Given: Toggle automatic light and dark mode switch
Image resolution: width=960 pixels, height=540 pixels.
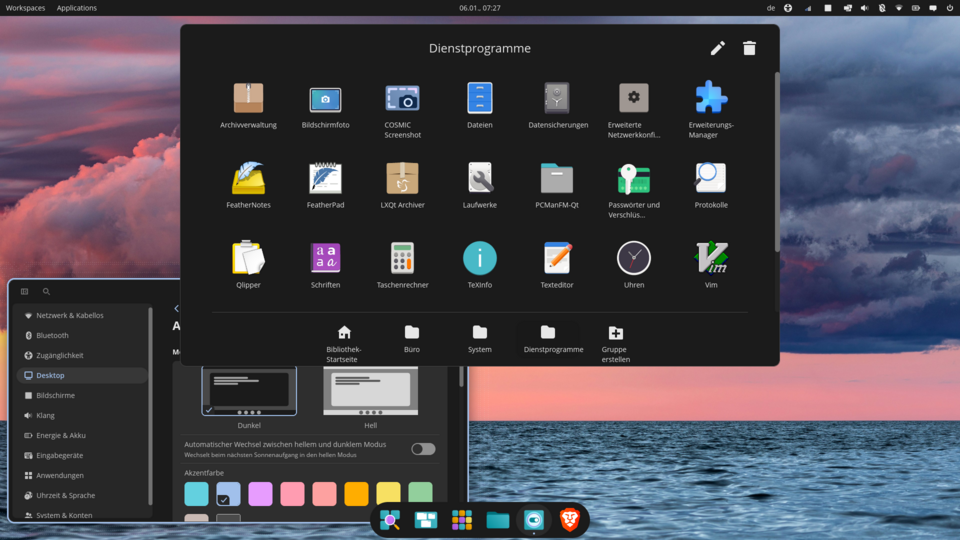Looking at the screenshot, I should pos(423,449).
